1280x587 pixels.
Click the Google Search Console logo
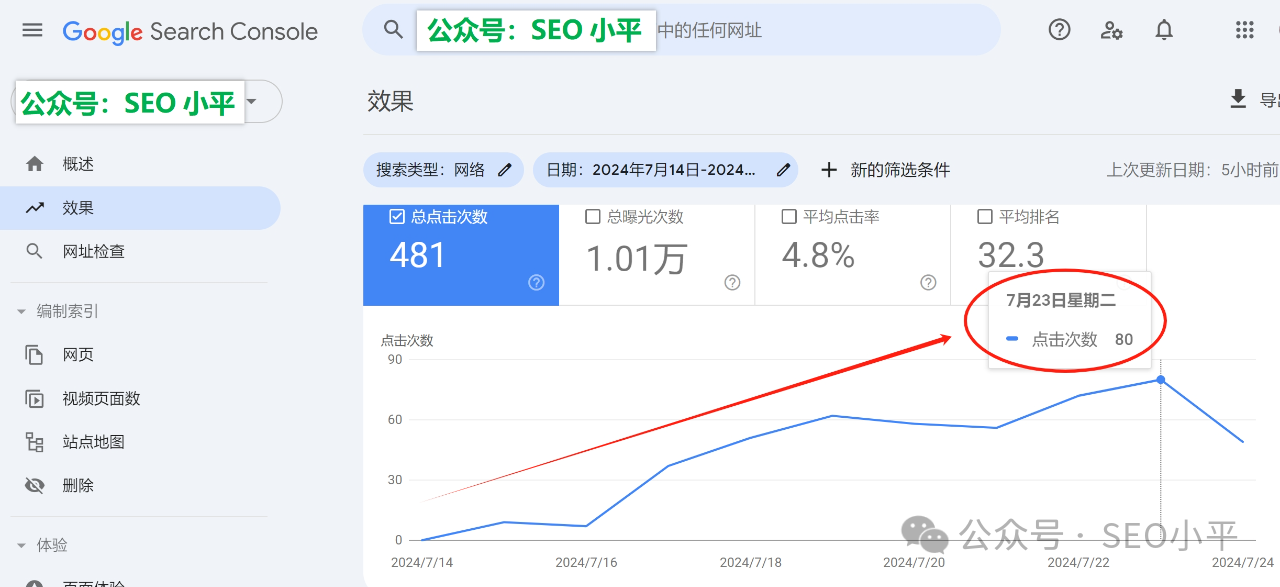190,31
